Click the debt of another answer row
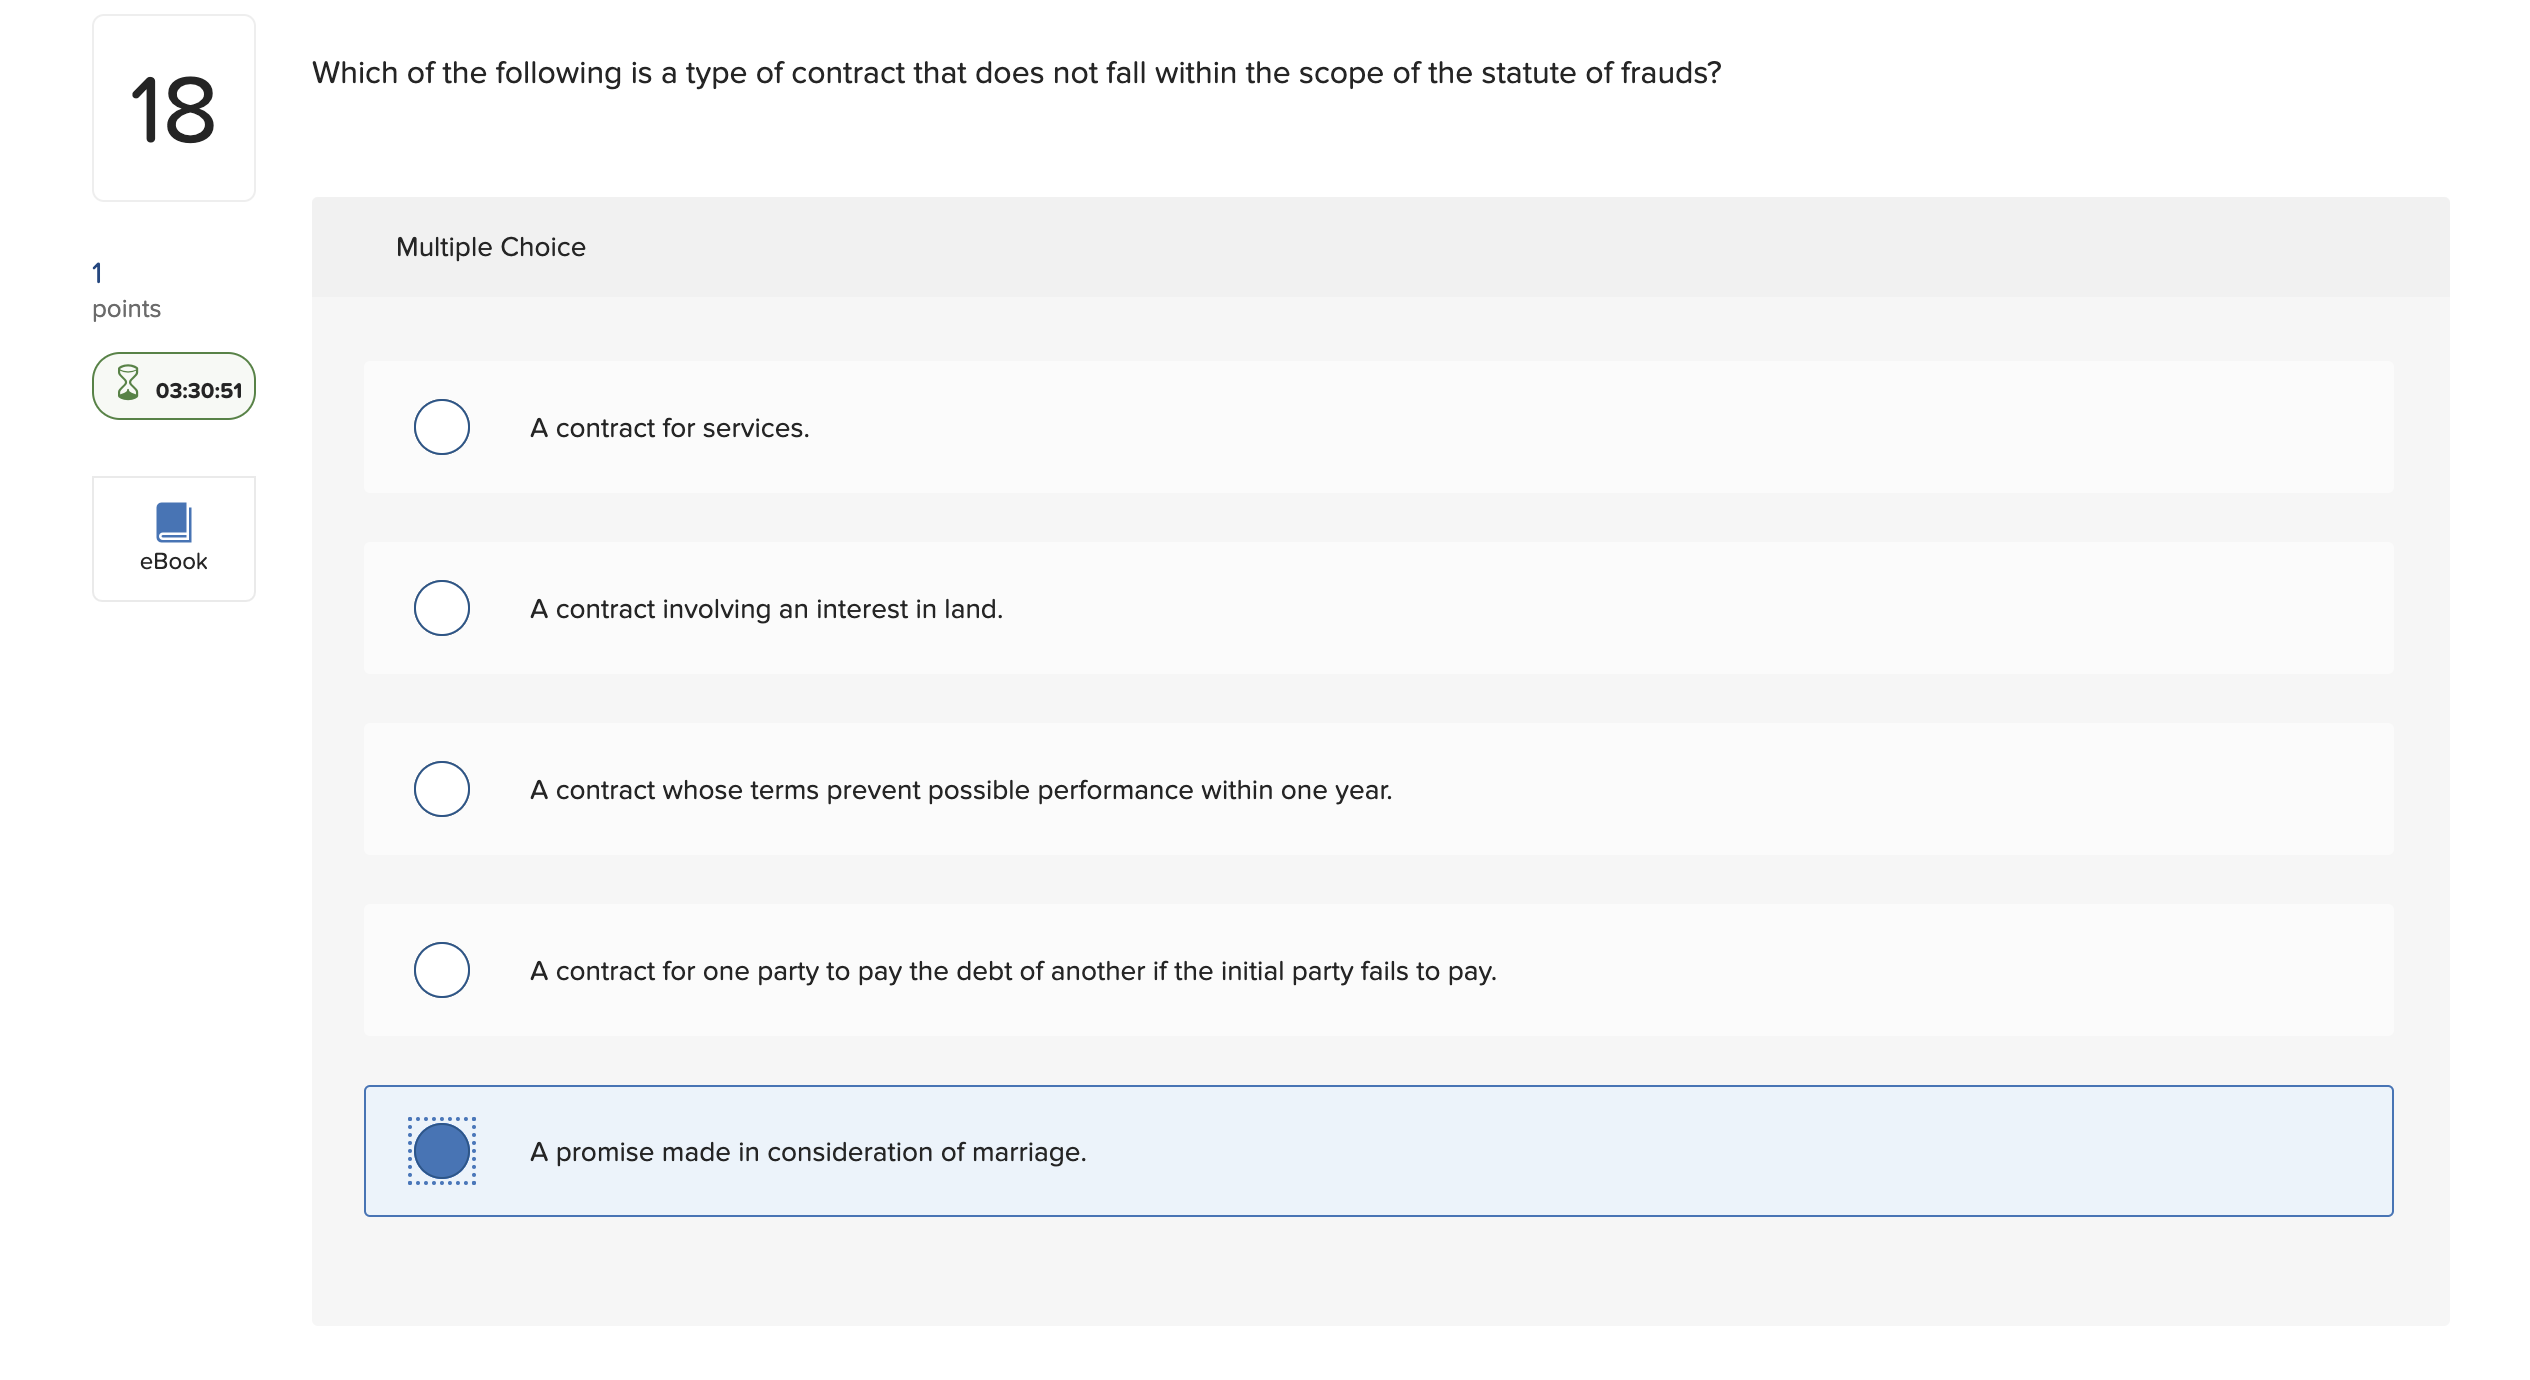This screenshot has height=1380, width=2530. click(1378, 970)
